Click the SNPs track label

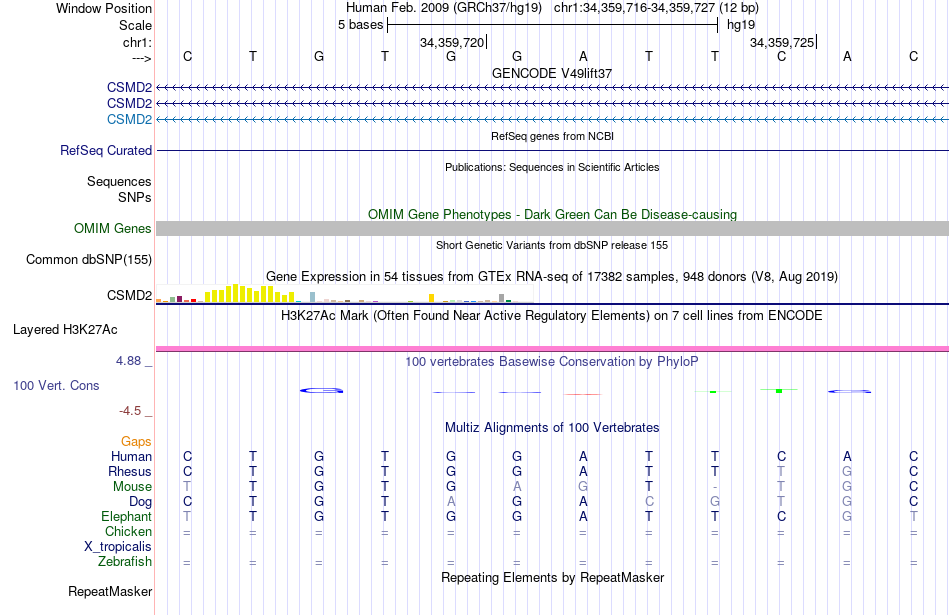pos(135,197)
